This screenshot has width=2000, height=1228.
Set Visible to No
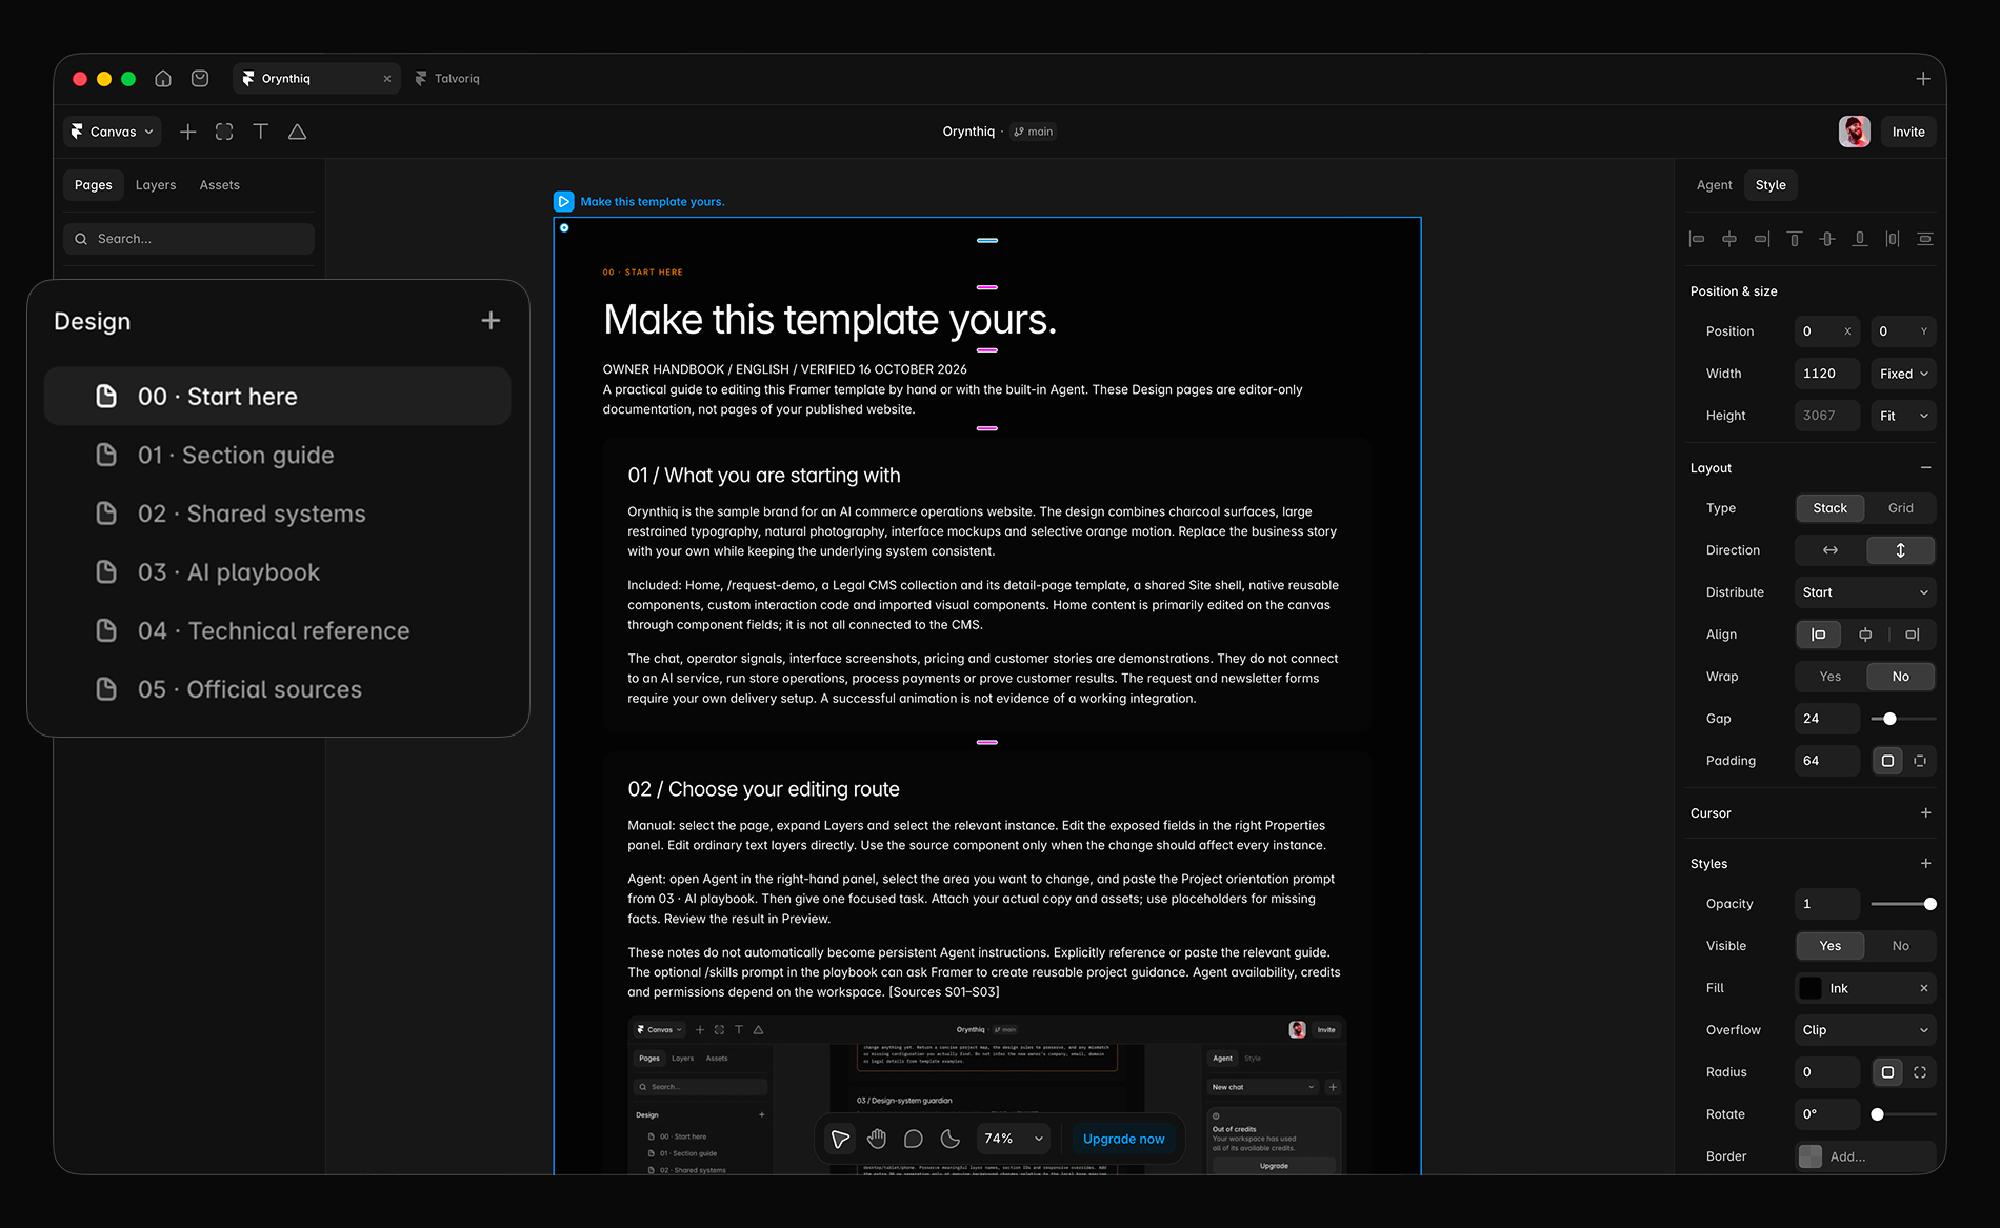point(1900,945)
